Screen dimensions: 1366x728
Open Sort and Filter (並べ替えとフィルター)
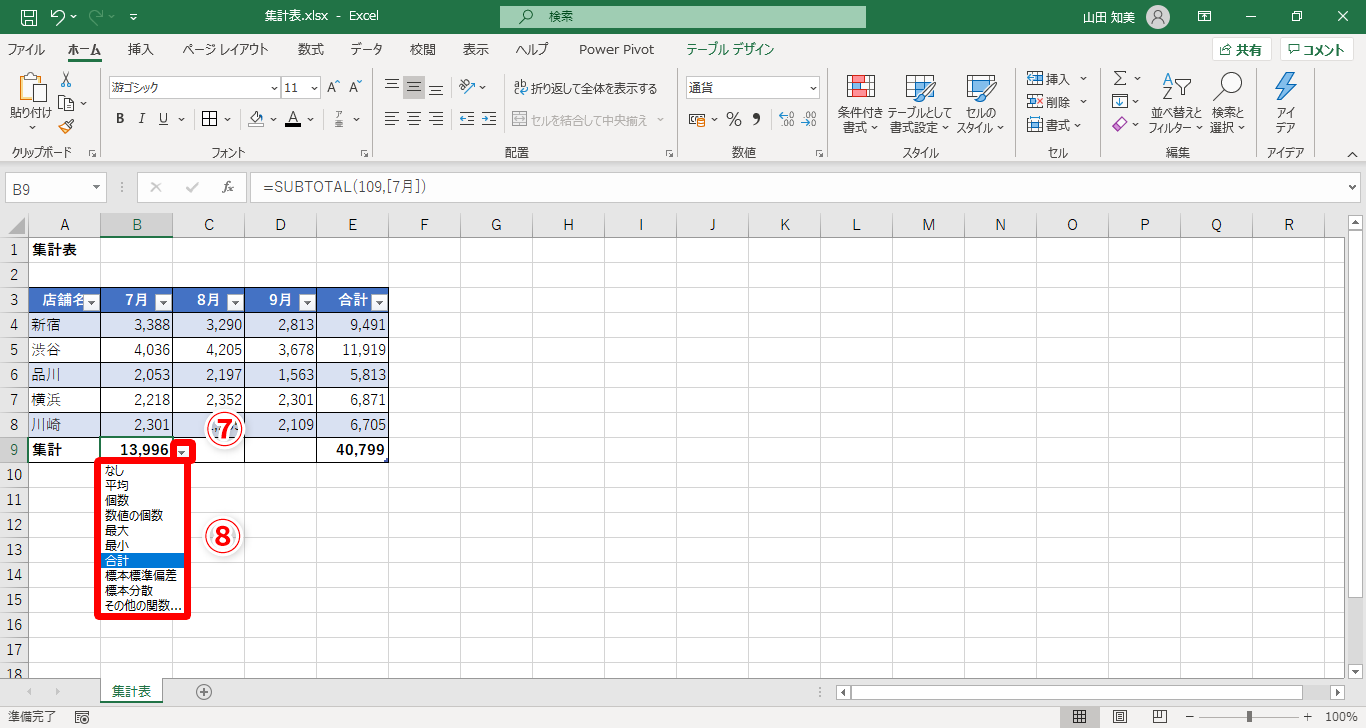coord(1175,103)
